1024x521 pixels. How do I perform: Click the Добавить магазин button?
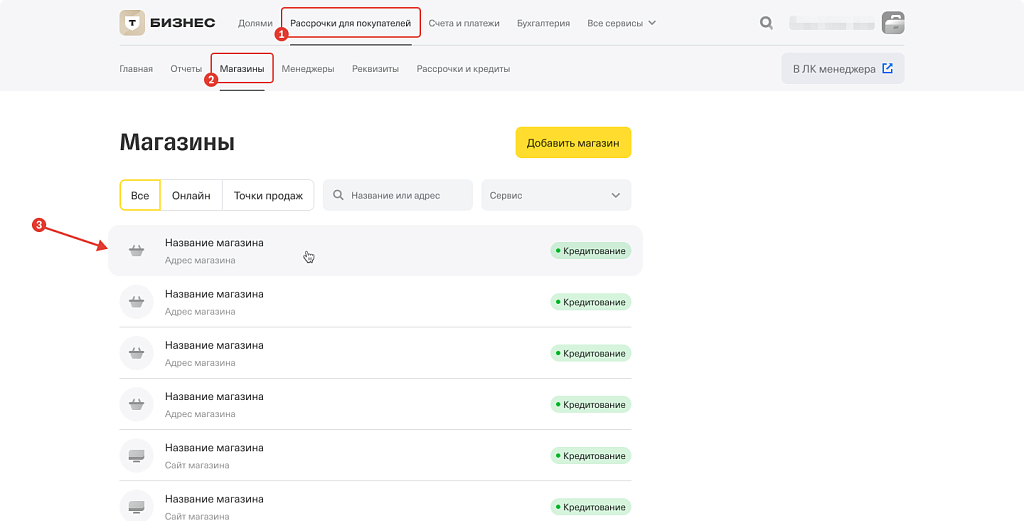point(573,143)
